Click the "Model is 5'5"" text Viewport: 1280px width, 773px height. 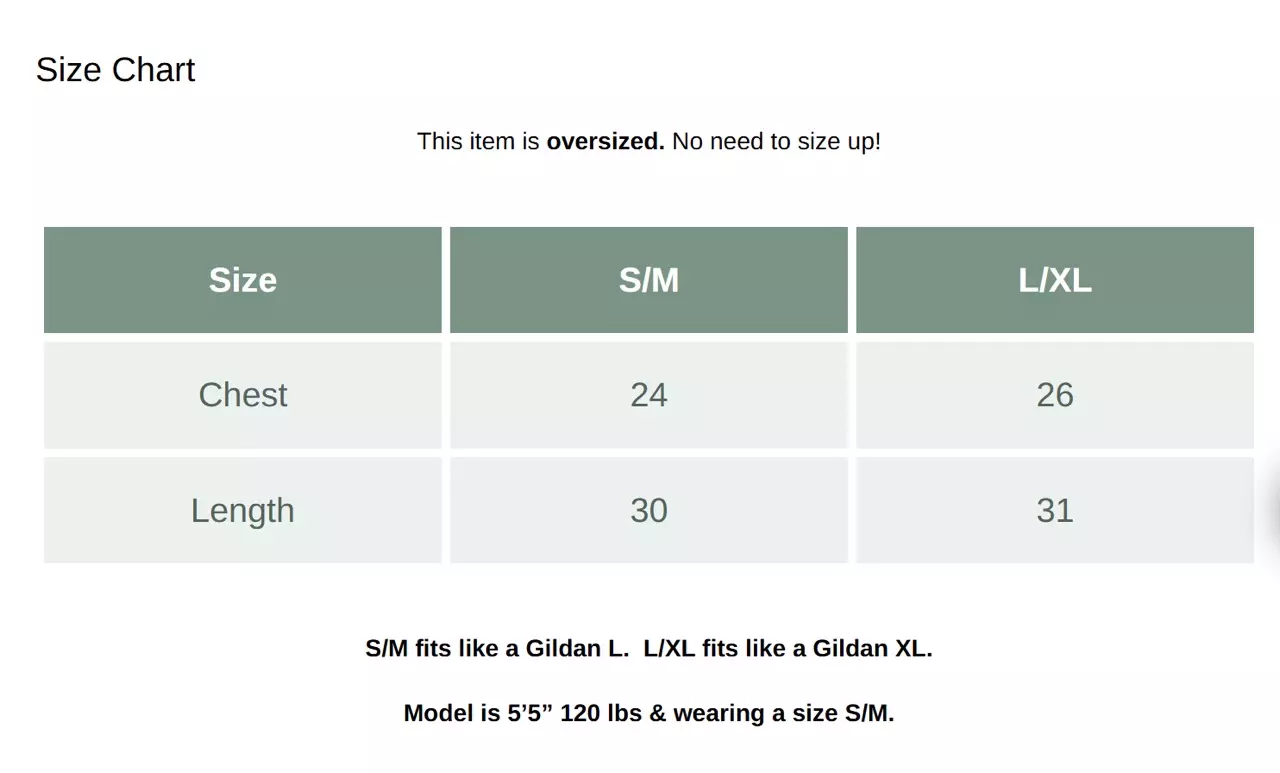(479, 713)
